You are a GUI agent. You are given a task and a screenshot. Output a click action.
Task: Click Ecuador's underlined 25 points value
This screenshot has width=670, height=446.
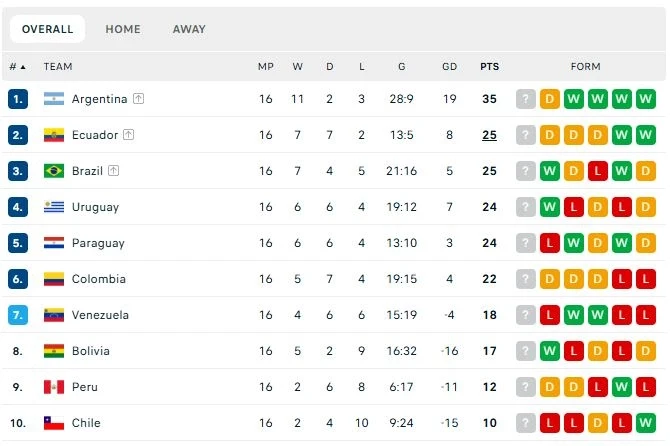[490, 135]
